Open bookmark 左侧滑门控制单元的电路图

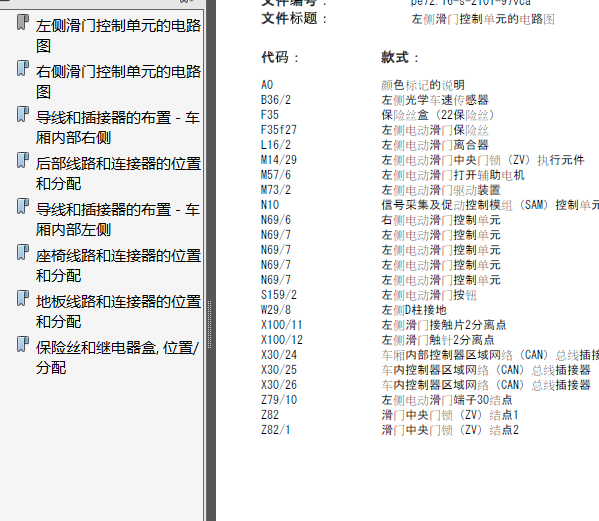[x=118, y=36]
